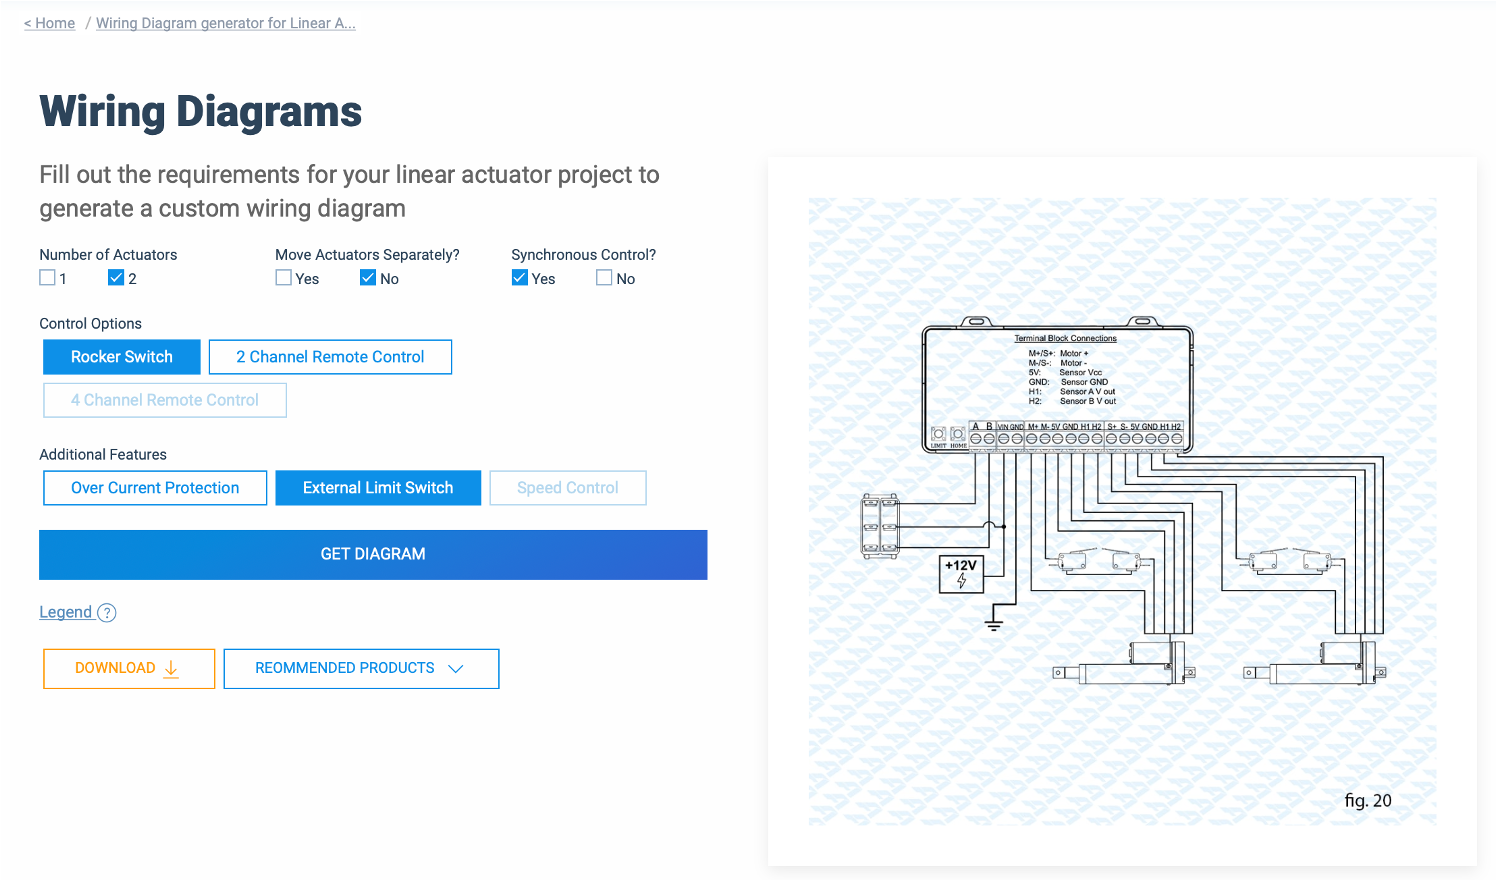Select the Rocker Switch control option
This screenshot has width=1496, height=880.
click(x=121, y=357)
